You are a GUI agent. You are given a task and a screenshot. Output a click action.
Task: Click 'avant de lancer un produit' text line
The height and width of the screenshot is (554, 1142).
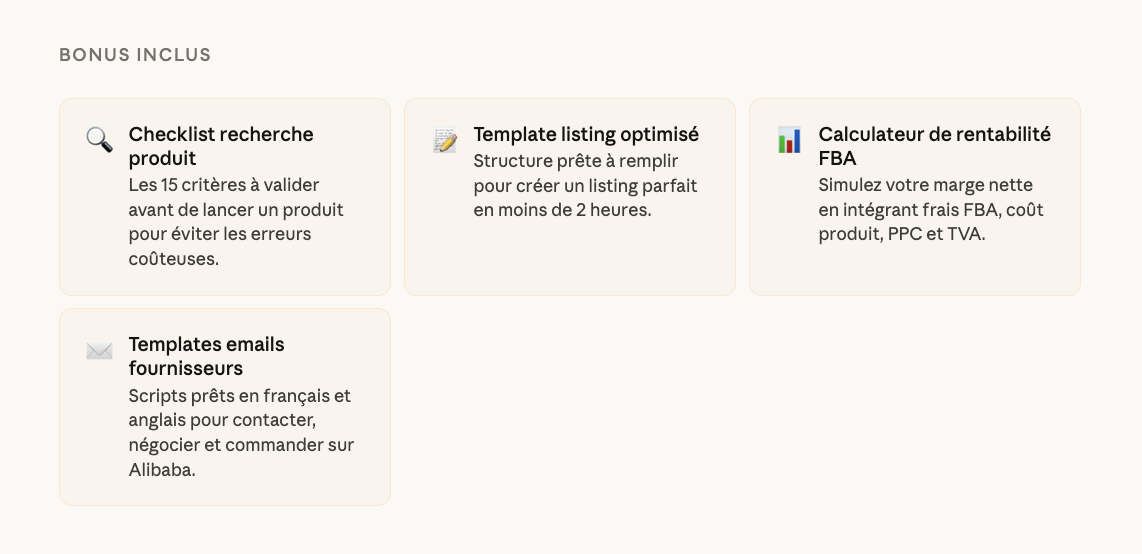236,210
